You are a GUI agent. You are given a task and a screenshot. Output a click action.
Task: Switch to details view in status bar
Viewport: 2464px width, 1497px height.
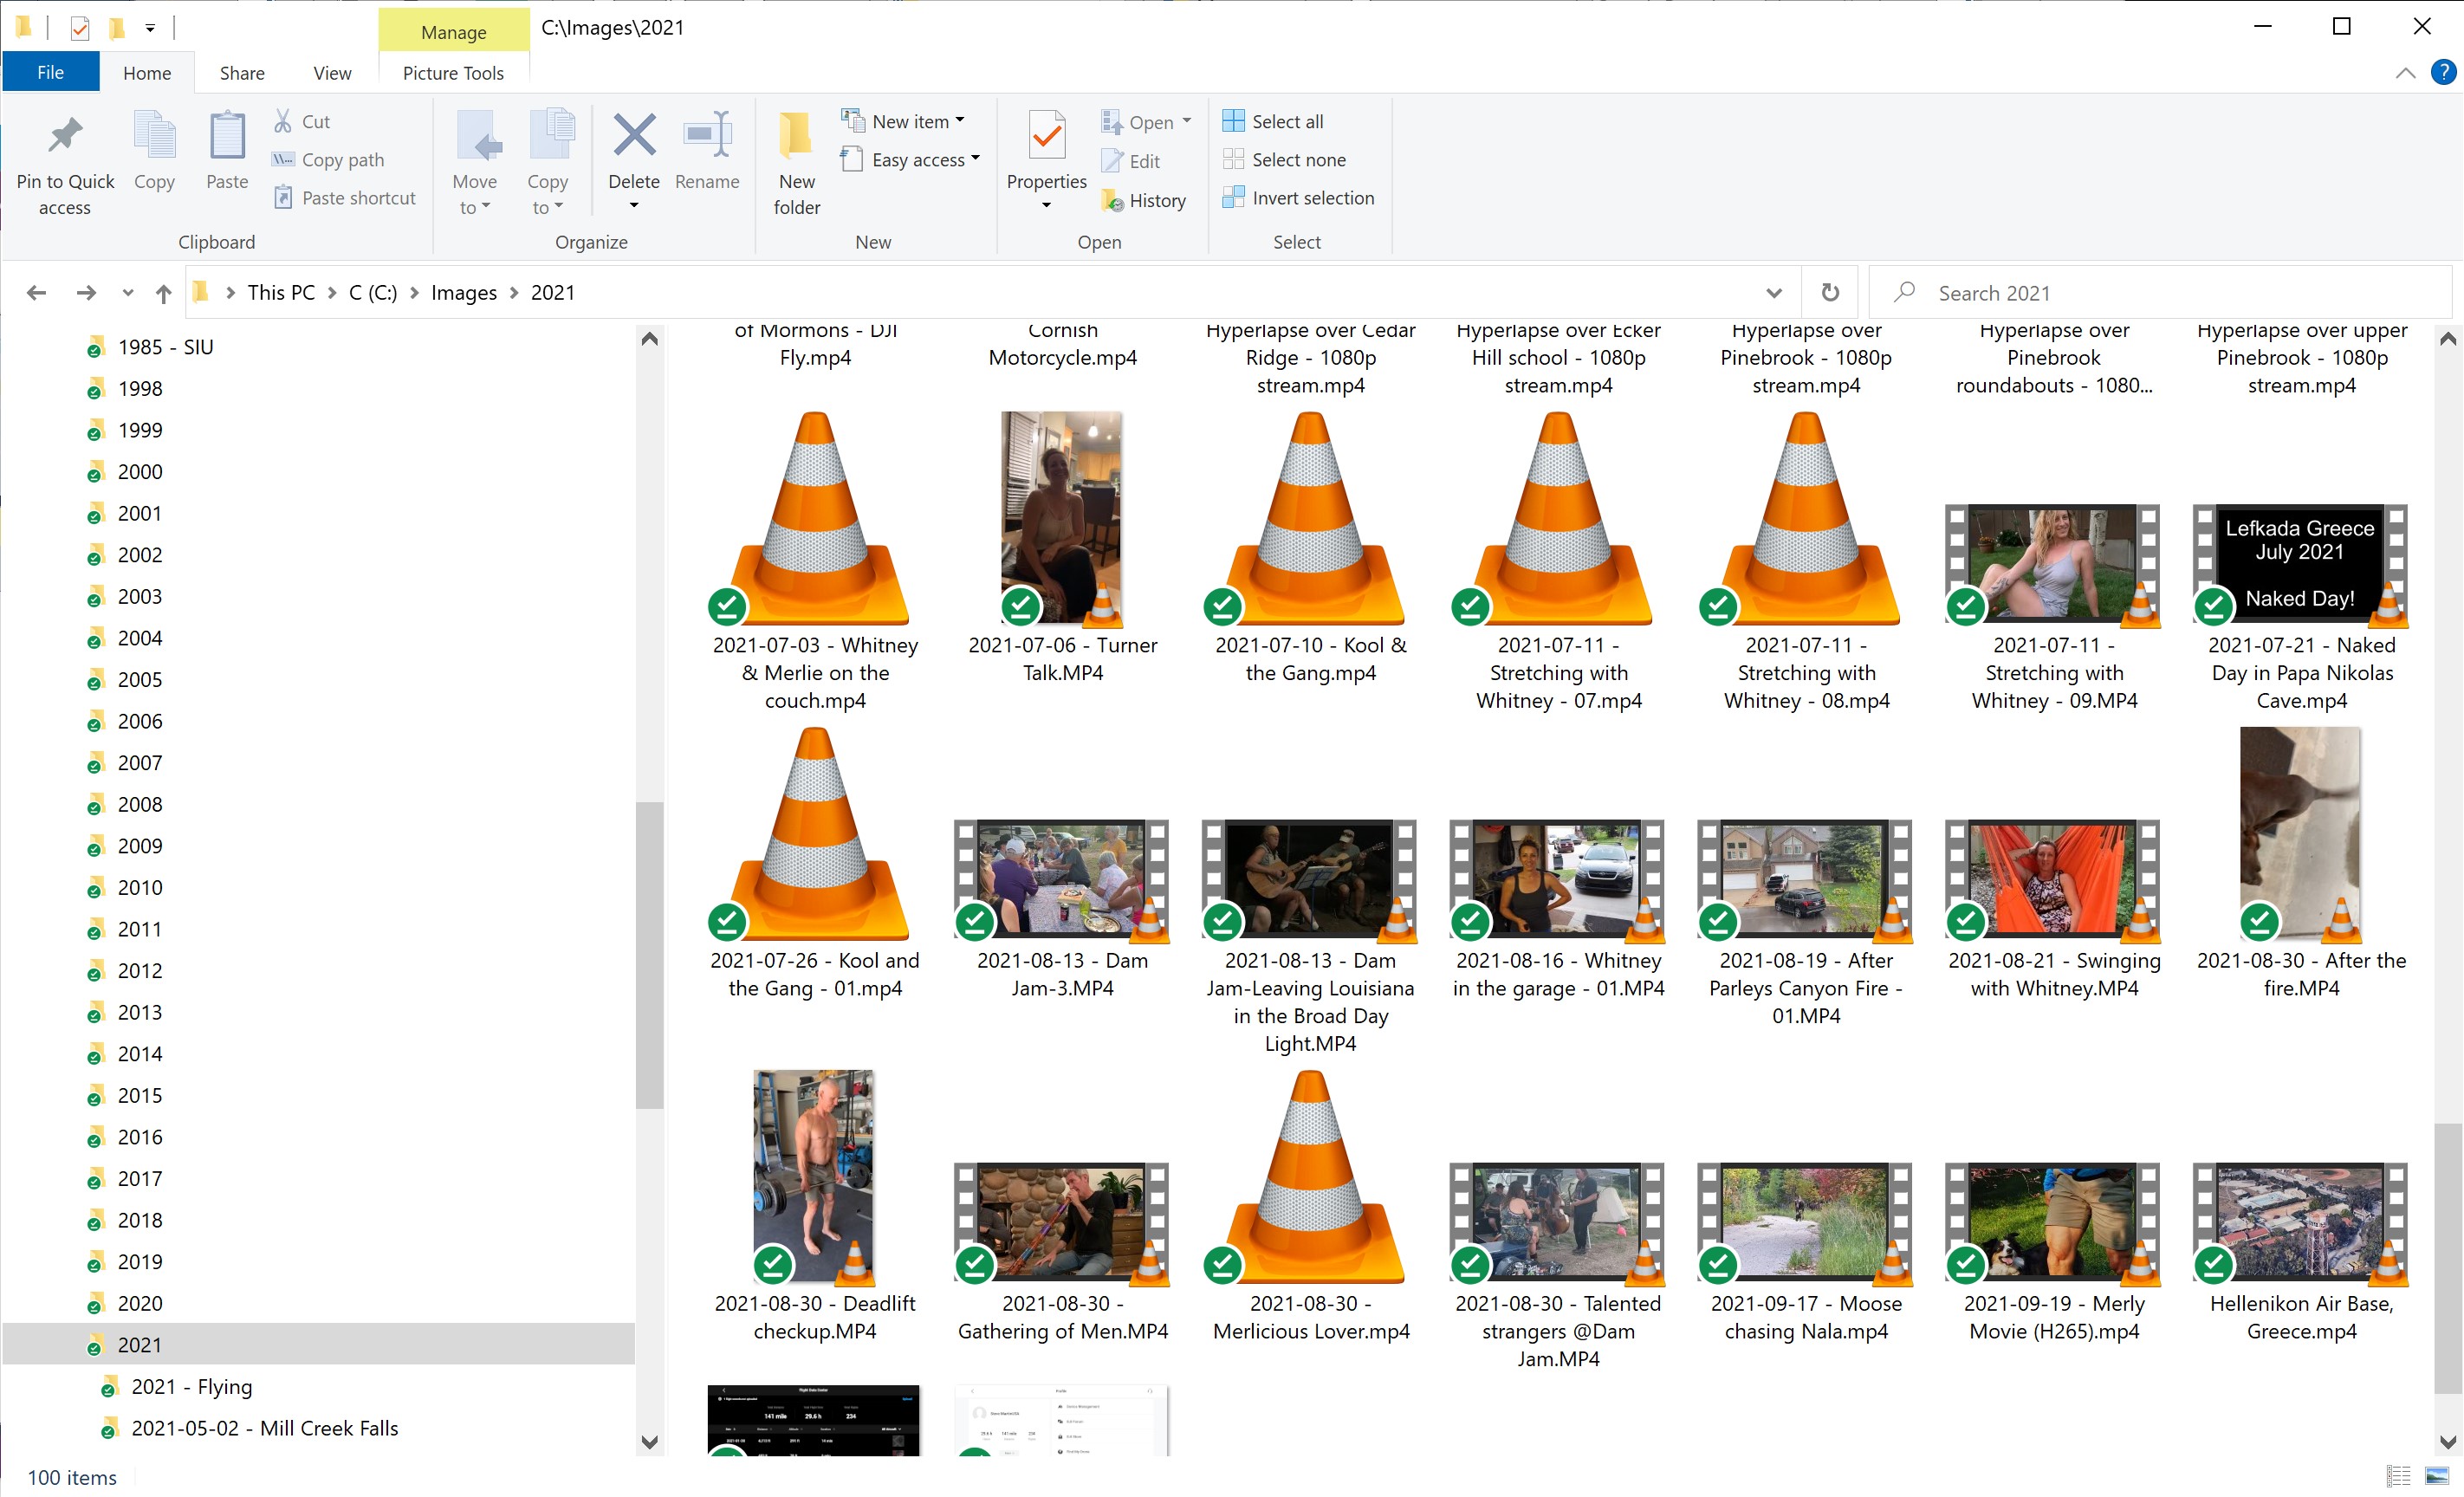[2399, 1475]
